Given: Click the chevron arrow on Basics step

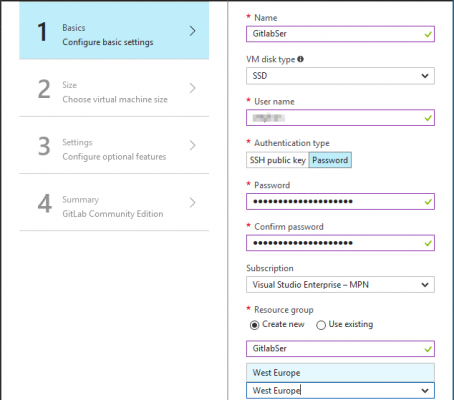Looking at the screenshot, I should 192,31.
